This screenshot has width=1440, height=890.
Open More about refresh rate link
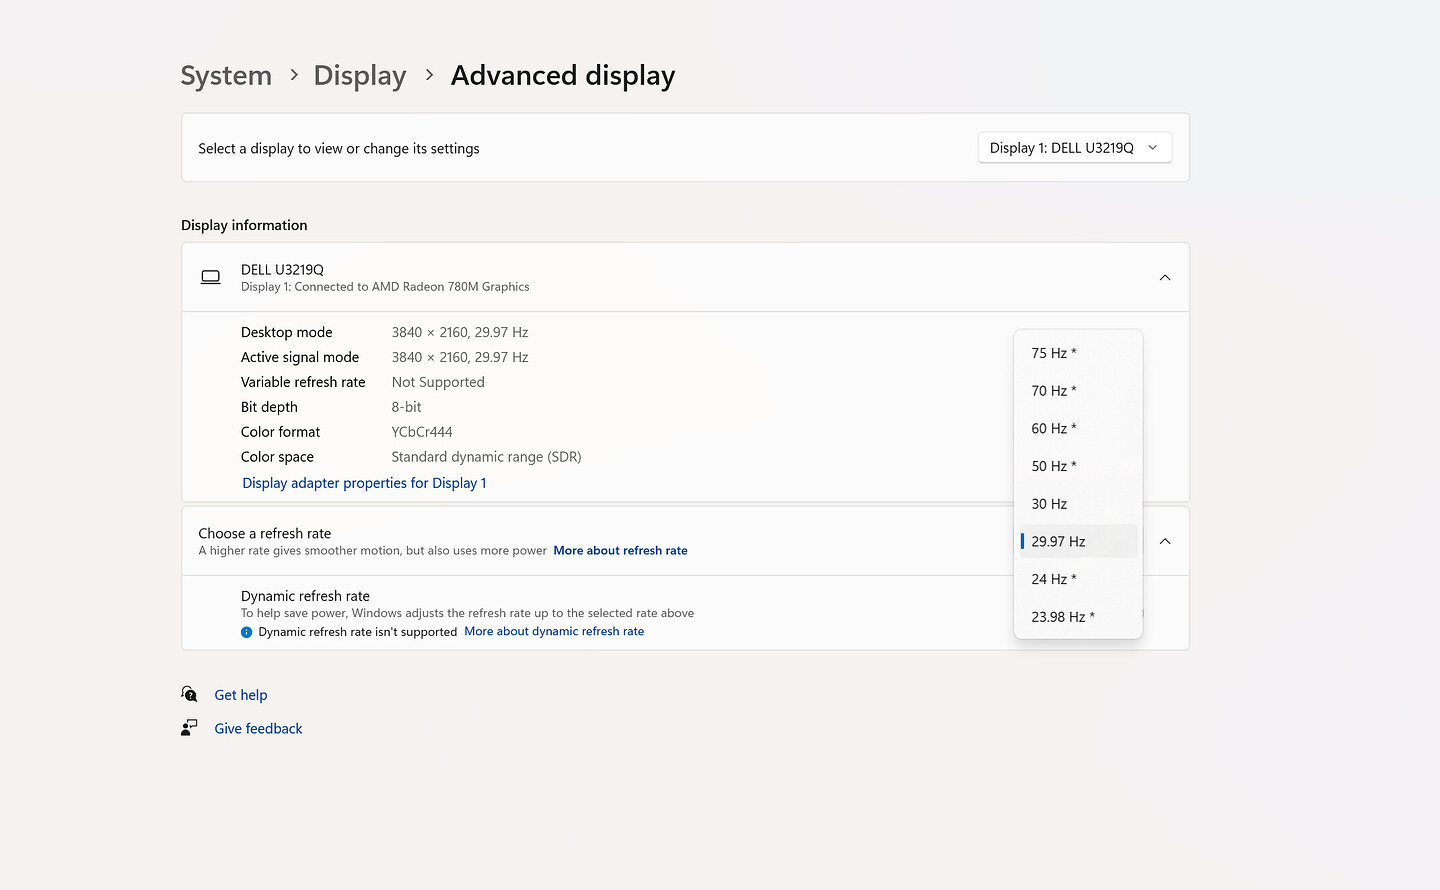[x=620, y=551]
